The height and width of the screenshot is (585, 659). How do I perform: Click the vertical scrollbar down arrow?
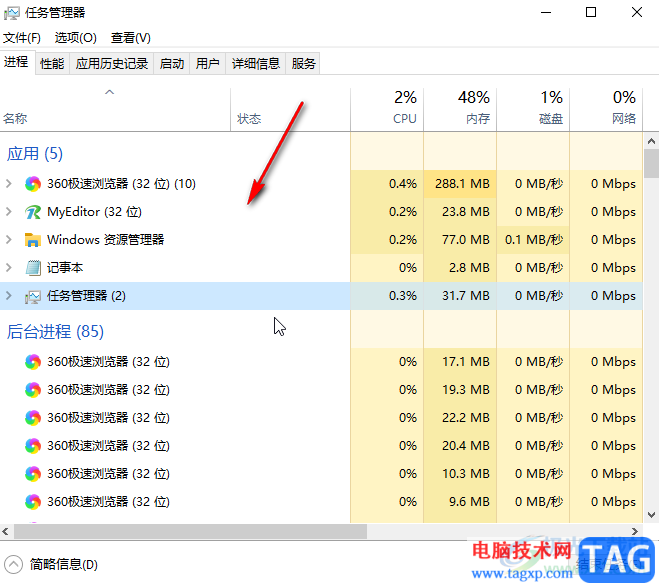[651, 515]
